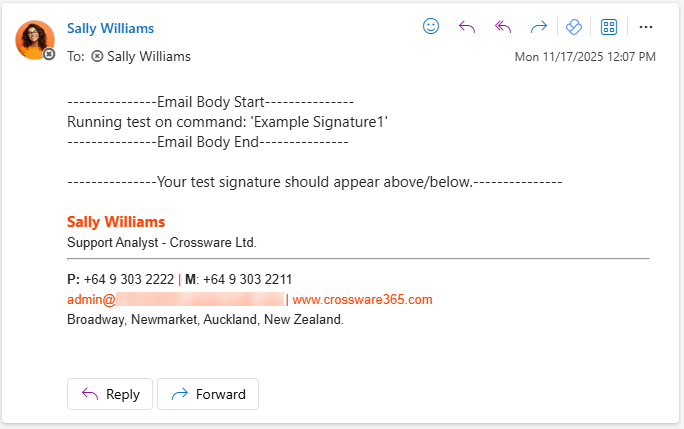Open the sender name Sally Williams in the header
Viewport: 684px width, 429px height.
pos(110,28)
